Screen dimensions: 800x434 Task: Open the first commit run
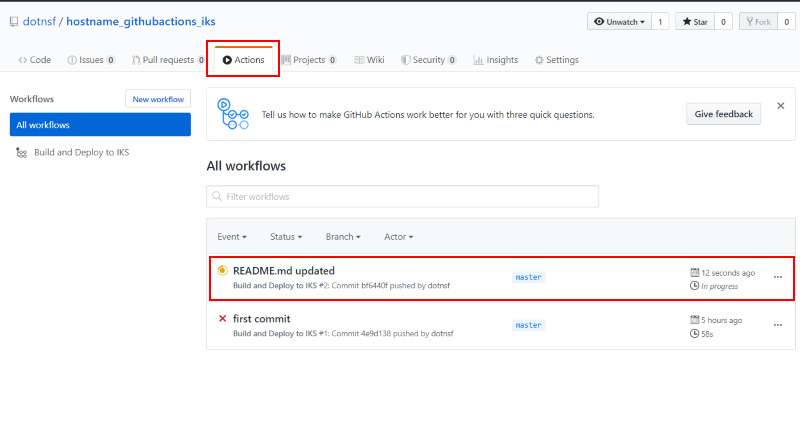pyautogui.click(x=261, y=319)
